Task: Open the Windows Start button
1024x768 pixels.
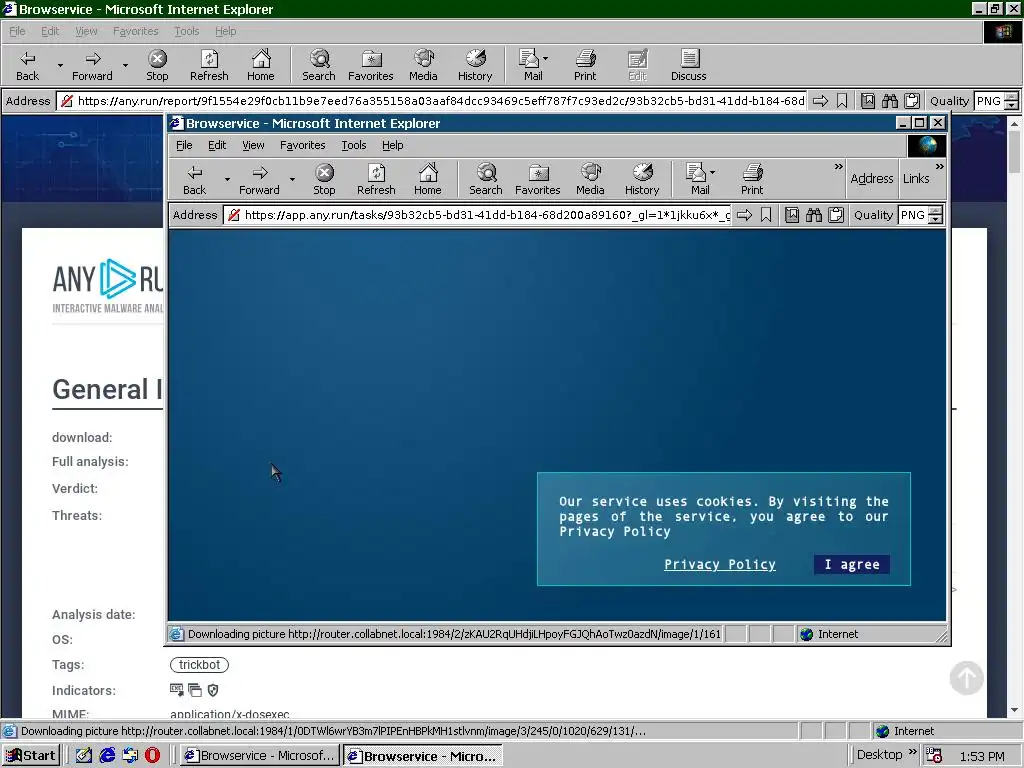Action: pyautogui.click(x=31, y=756)
